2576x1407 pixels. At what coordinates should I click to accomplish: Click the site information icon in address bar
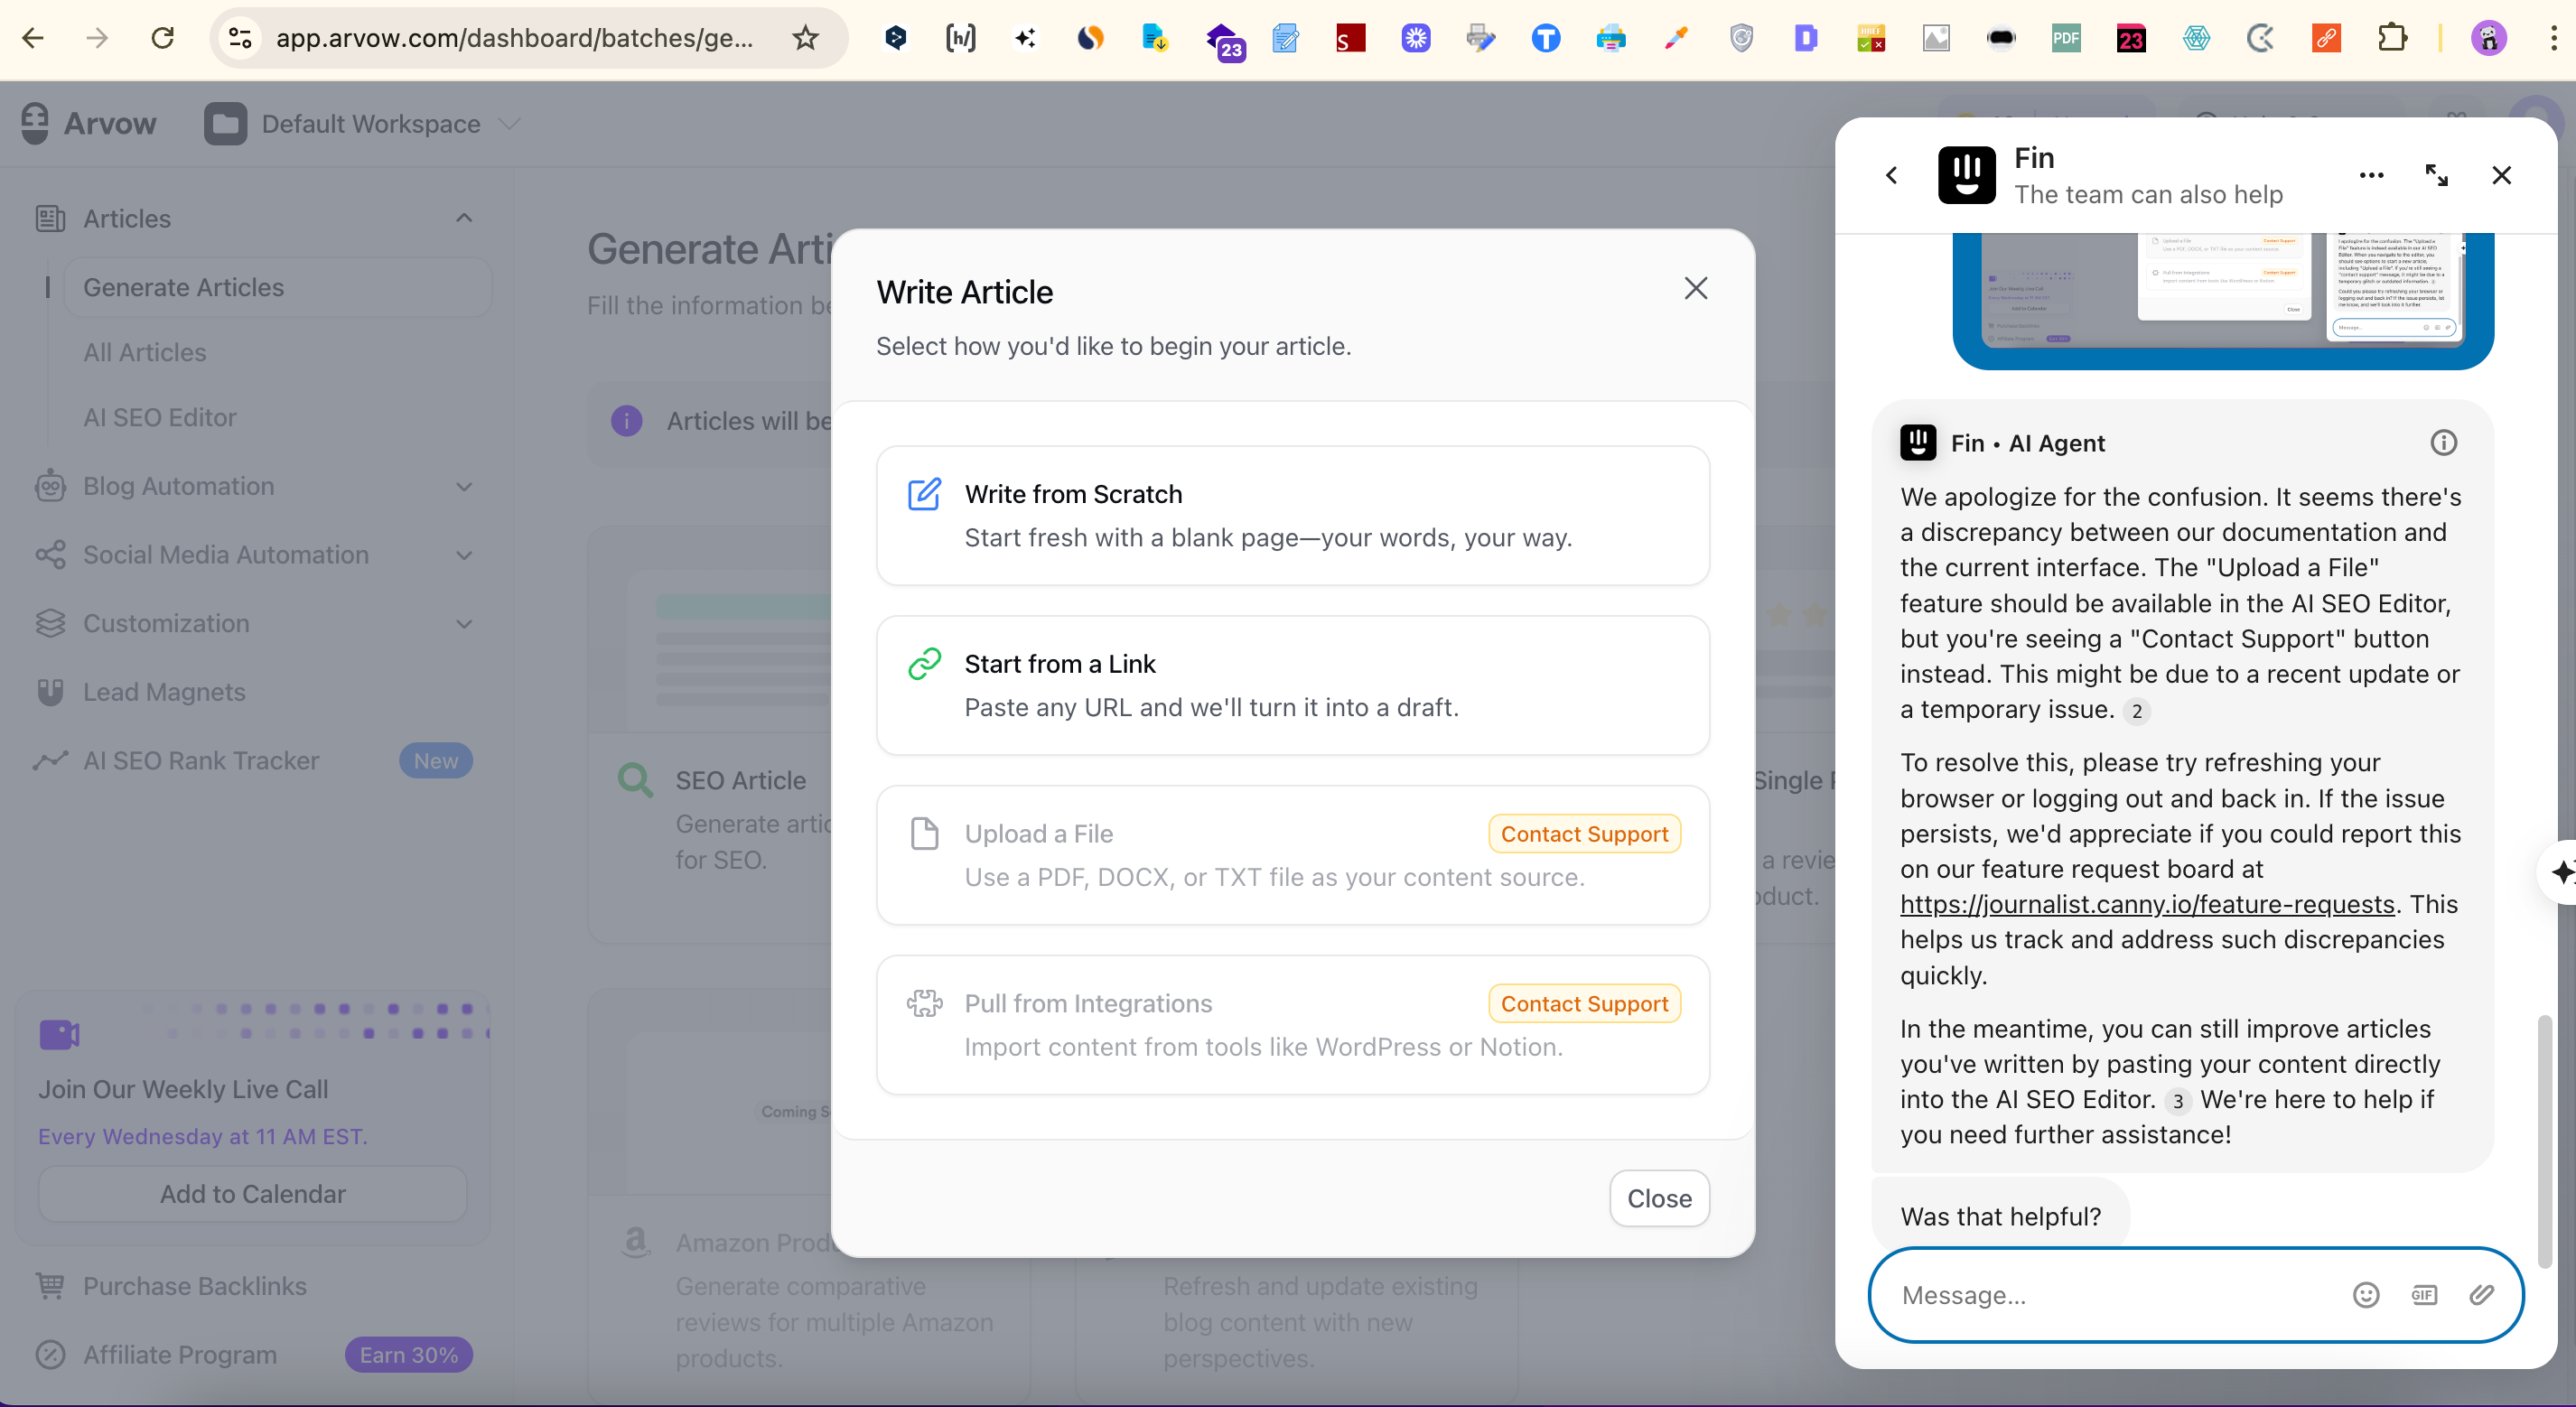point(240,38)
